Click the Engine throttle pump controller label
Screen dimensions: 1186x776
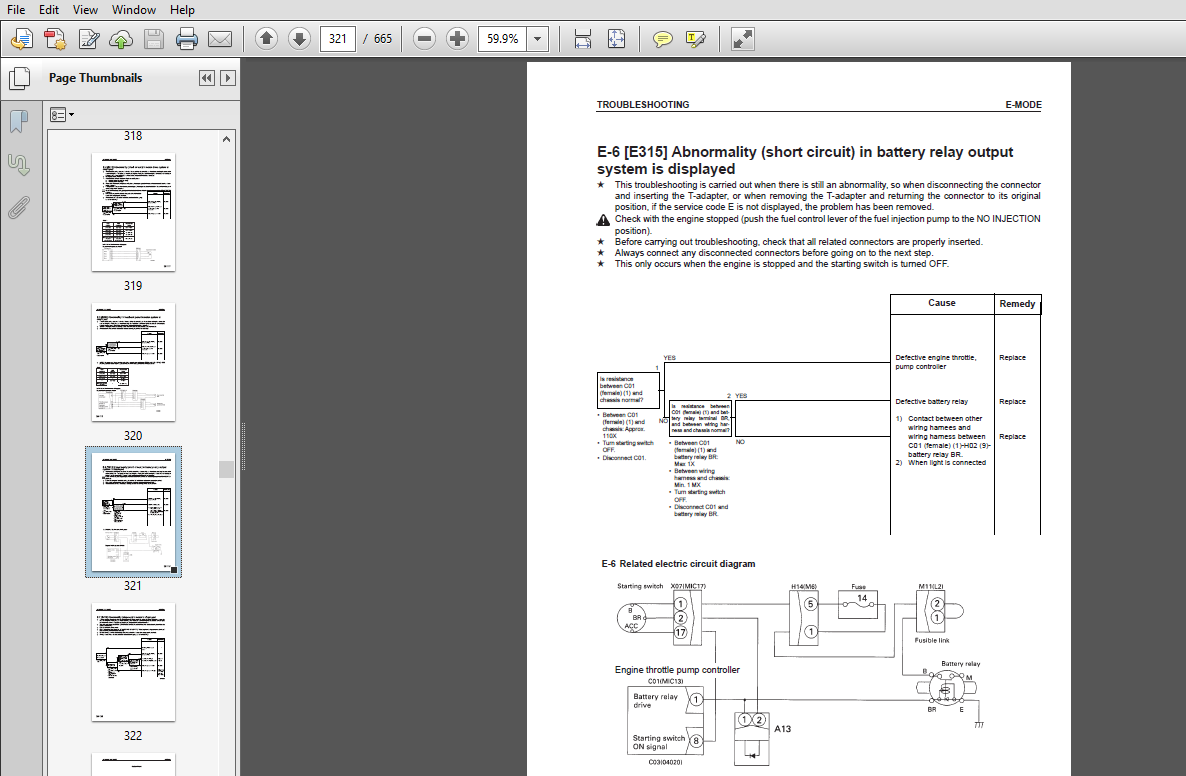coord(677,669)
